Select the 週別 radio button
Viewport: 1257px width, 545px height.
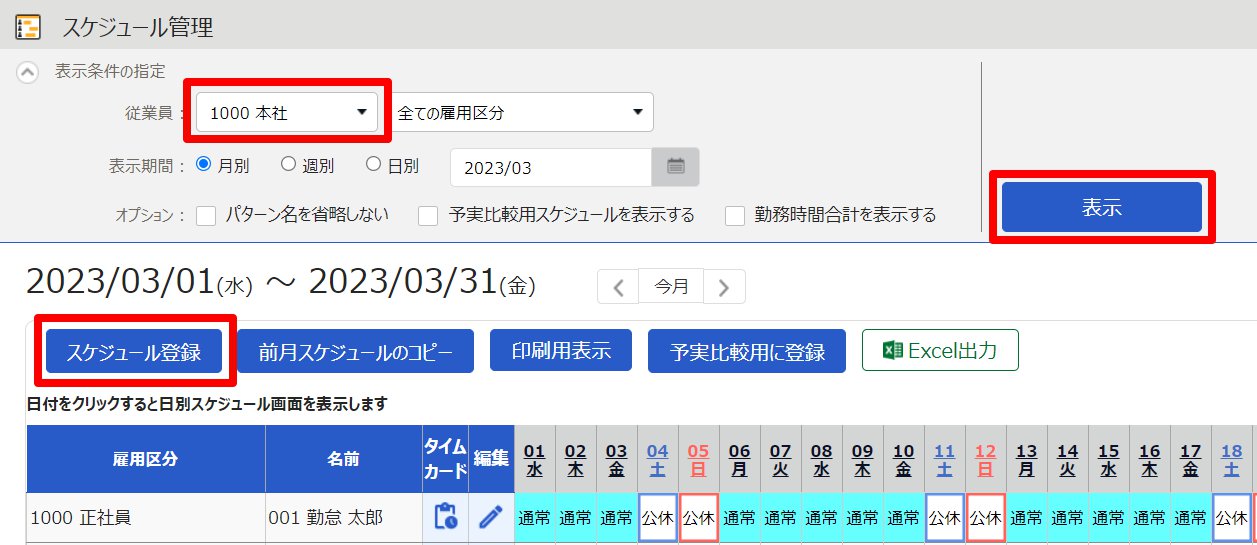click(x=288, y=164)
